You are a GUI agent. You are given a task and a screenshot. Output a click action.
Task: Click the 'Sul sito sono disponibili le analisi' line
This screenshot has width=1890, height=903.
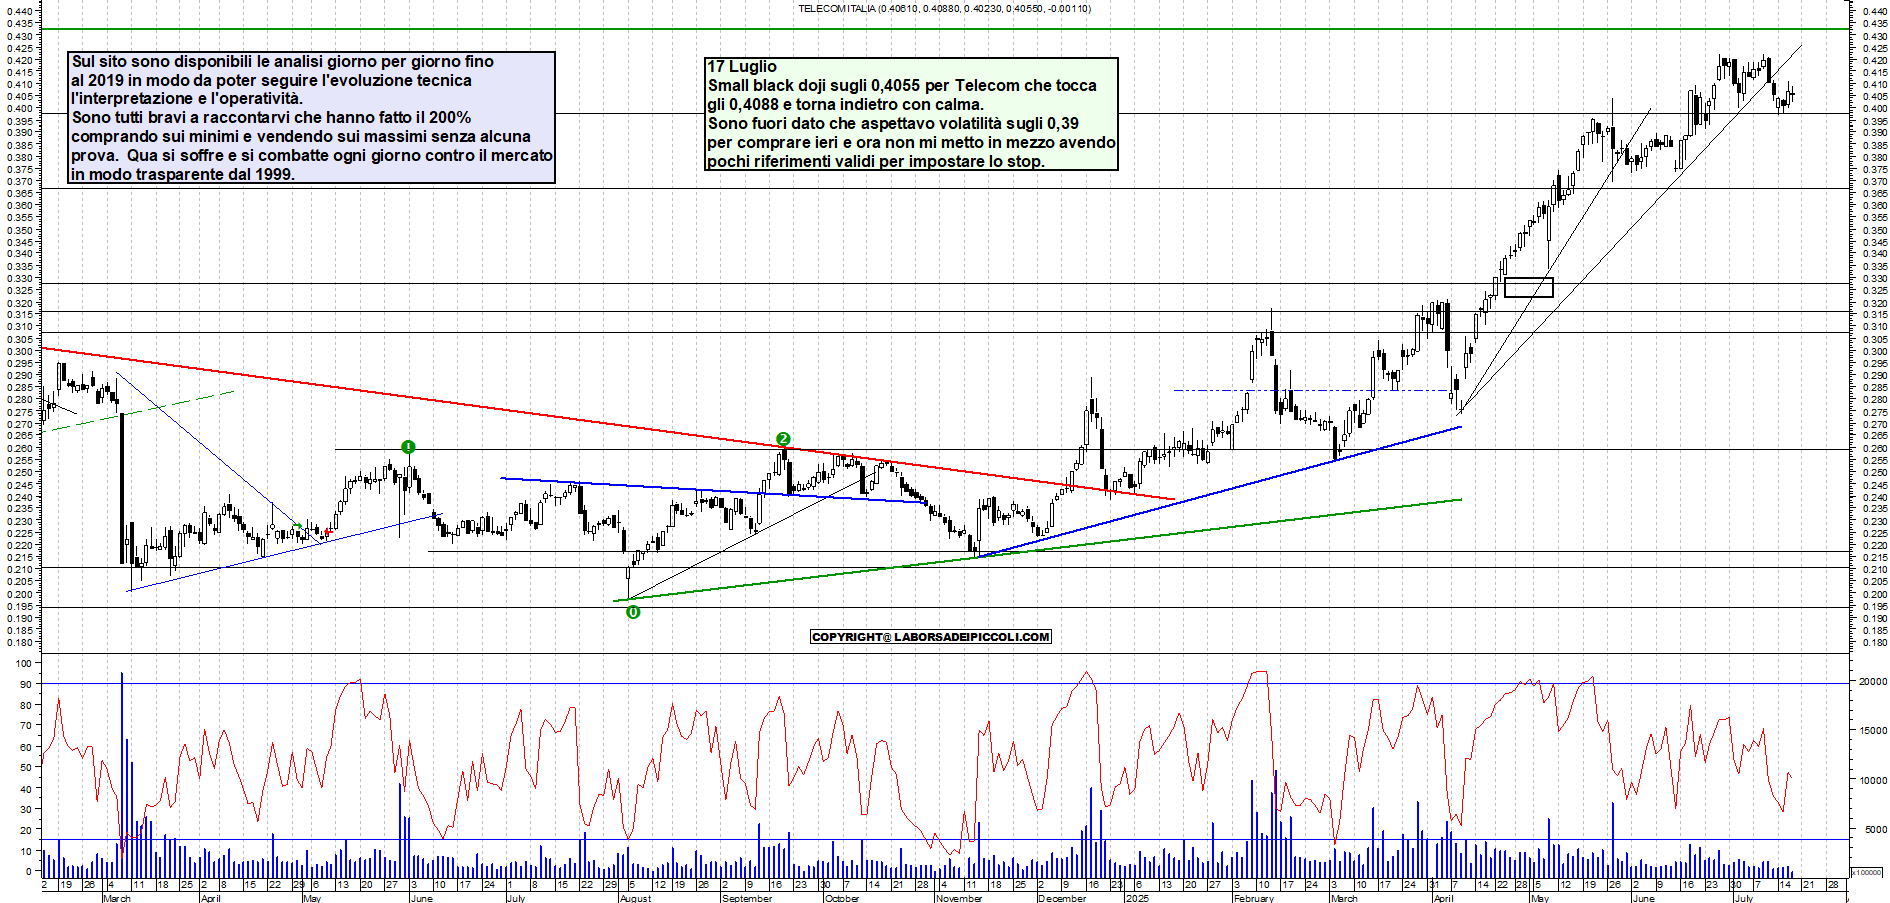click(x=283, y=62)
